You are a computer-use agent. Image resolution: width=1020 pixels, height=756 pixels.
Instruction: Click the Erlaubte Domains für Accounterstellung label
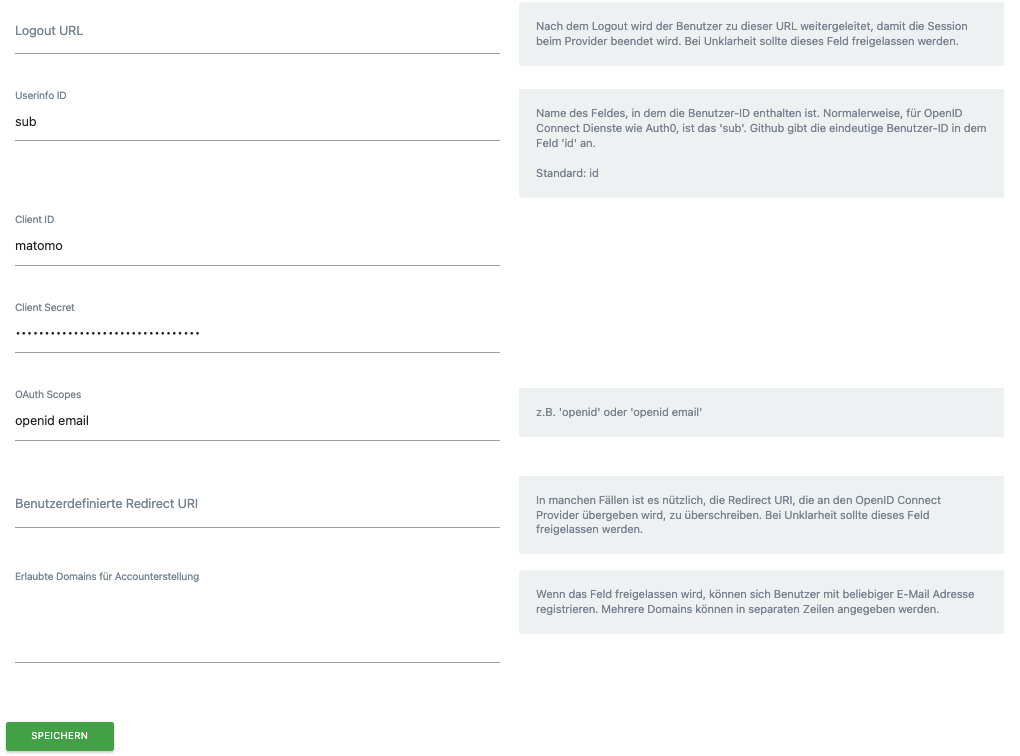pyautogui.click(x=107, y=576)
